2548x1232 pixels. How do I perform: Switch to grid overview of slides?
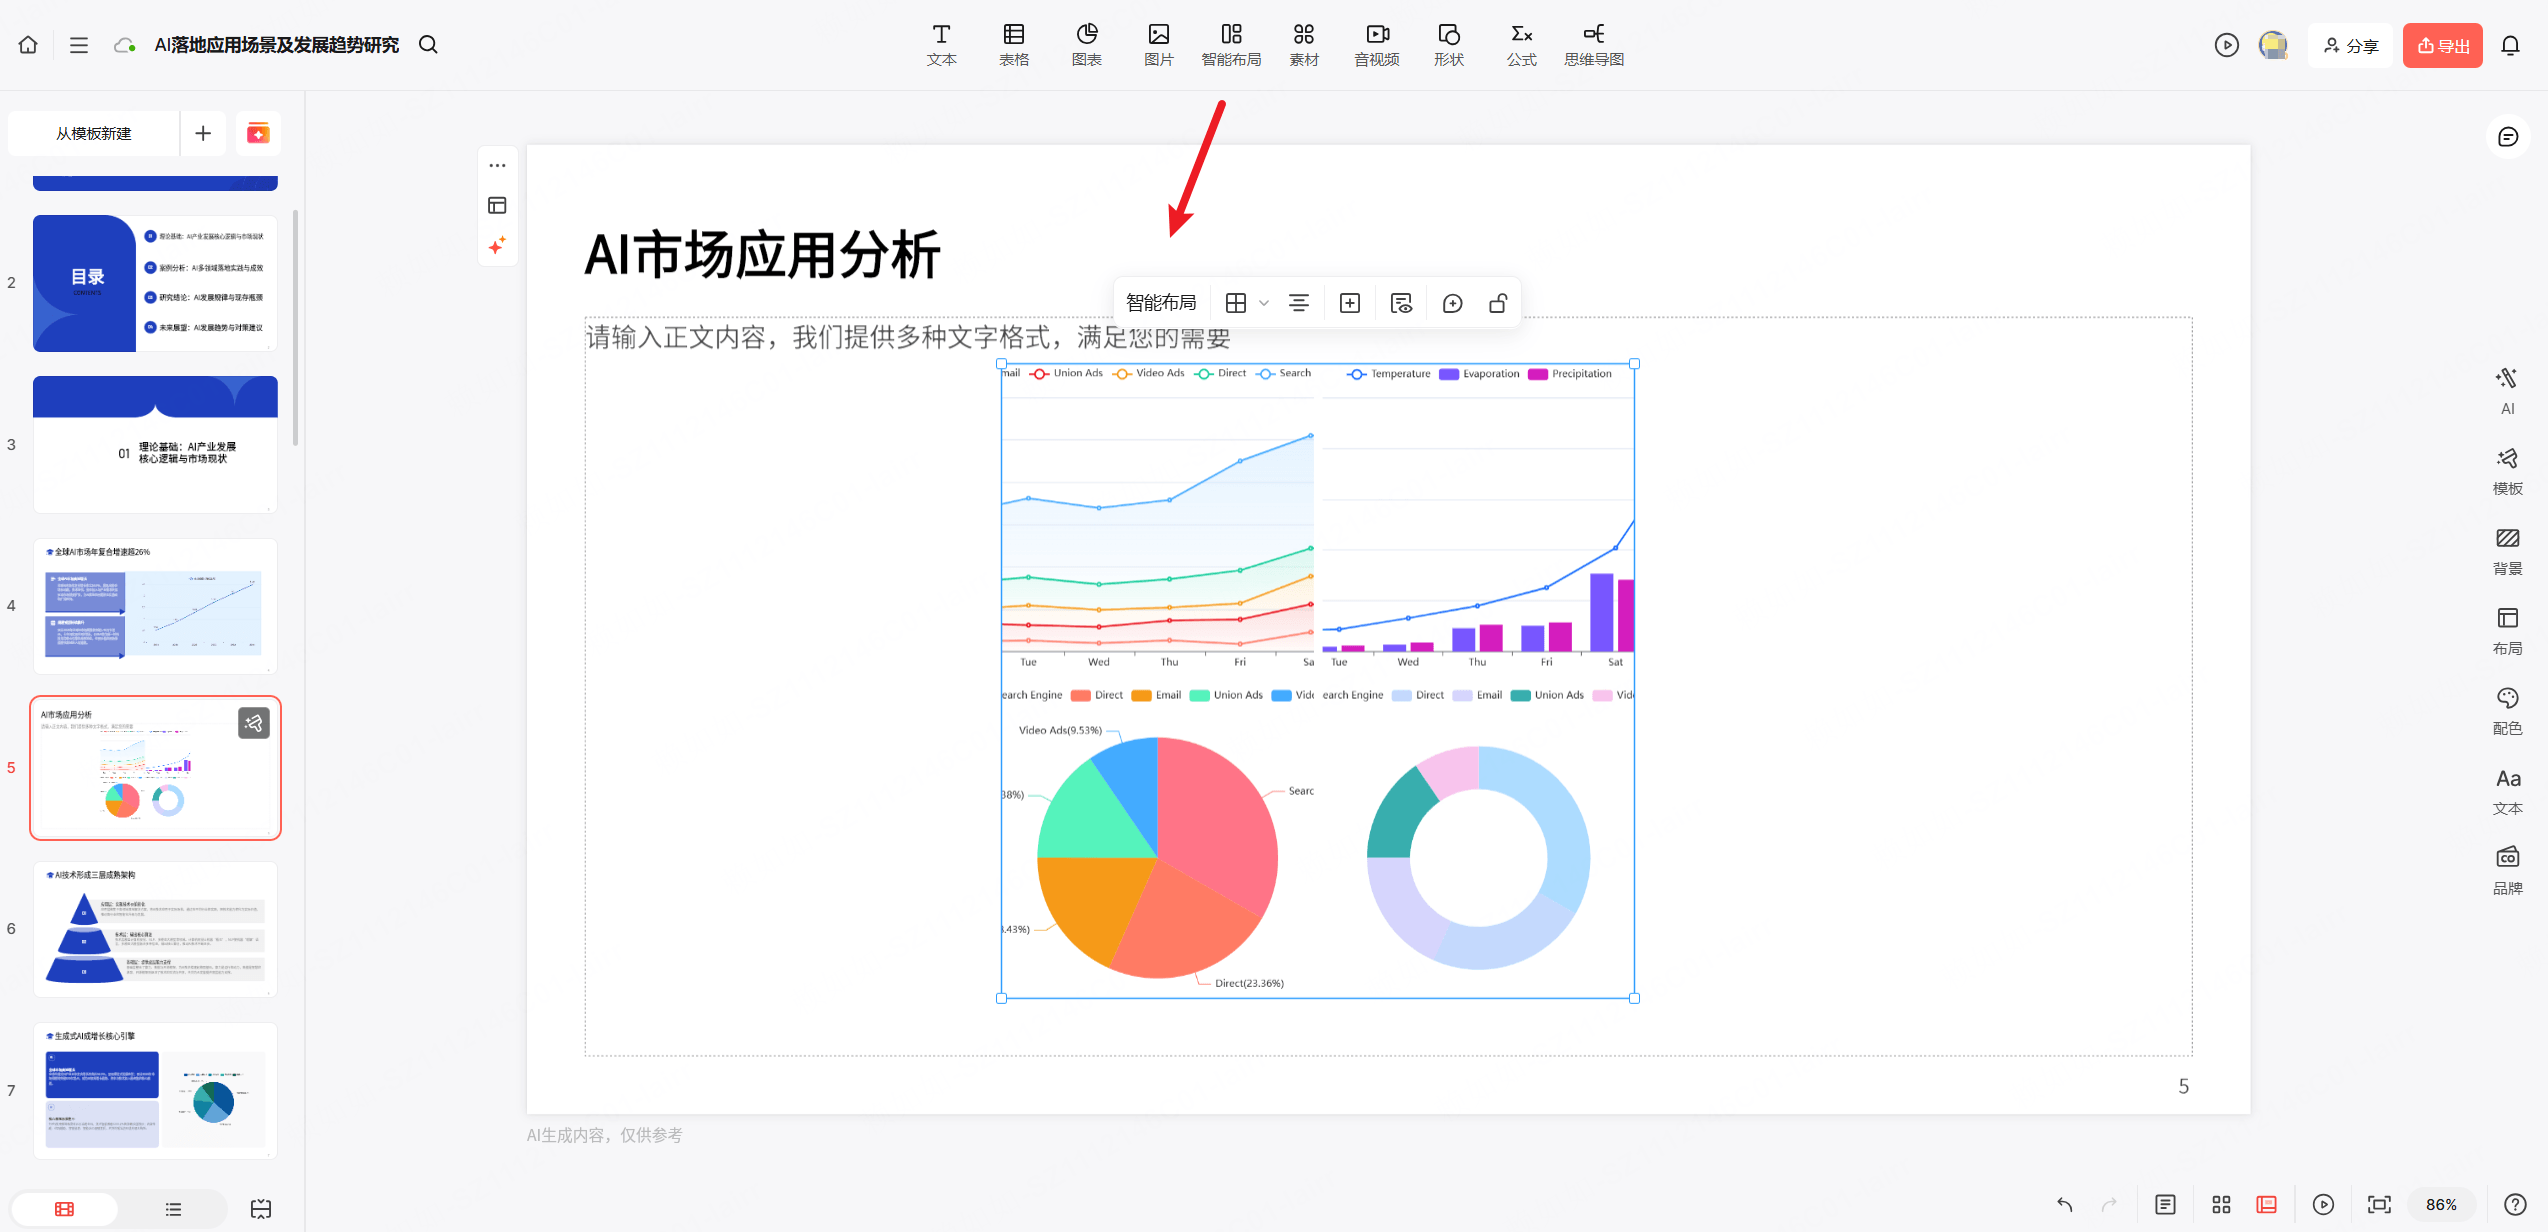coord(2221,1205)
